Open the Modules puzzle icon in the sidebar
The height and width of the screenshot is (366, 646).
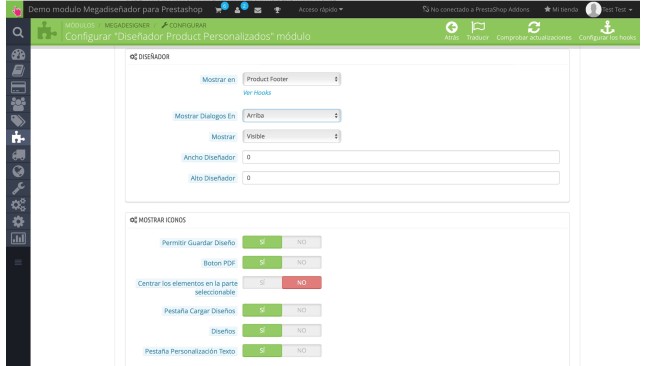(18, 137)
